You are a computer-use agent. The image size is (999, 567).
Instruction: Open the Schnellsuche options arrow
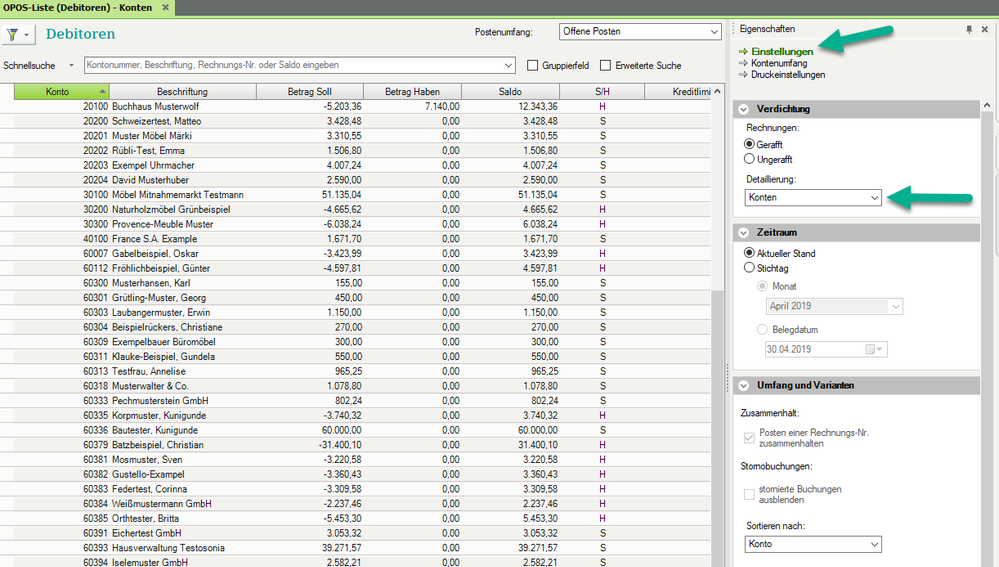71,66
